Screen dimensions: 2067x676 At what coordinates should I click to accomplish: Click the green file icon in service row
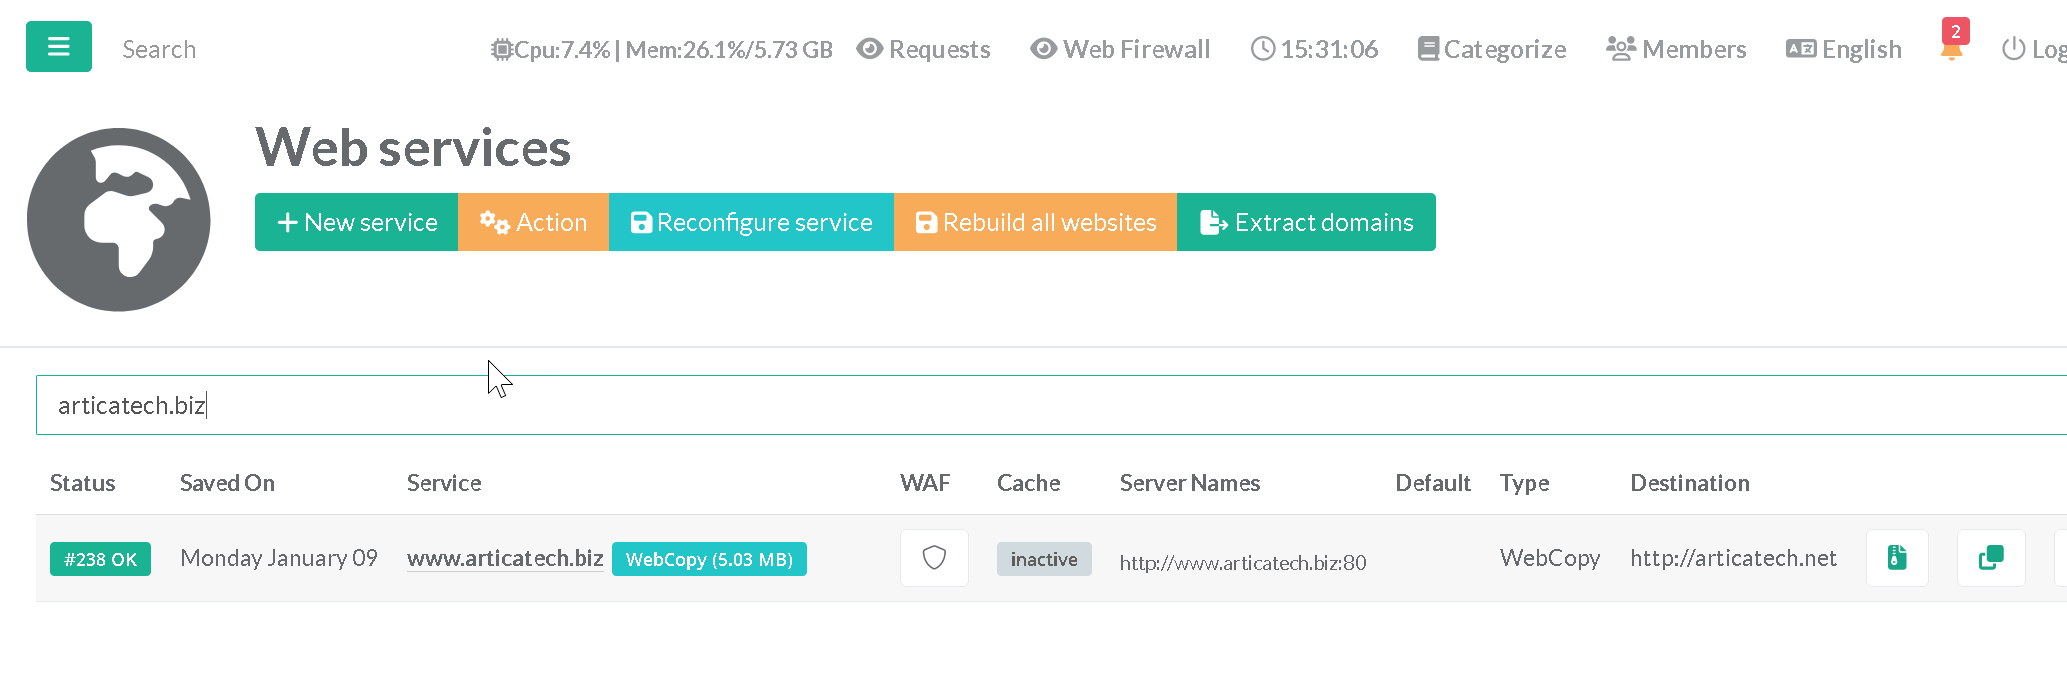click(x=1897, y=558)
